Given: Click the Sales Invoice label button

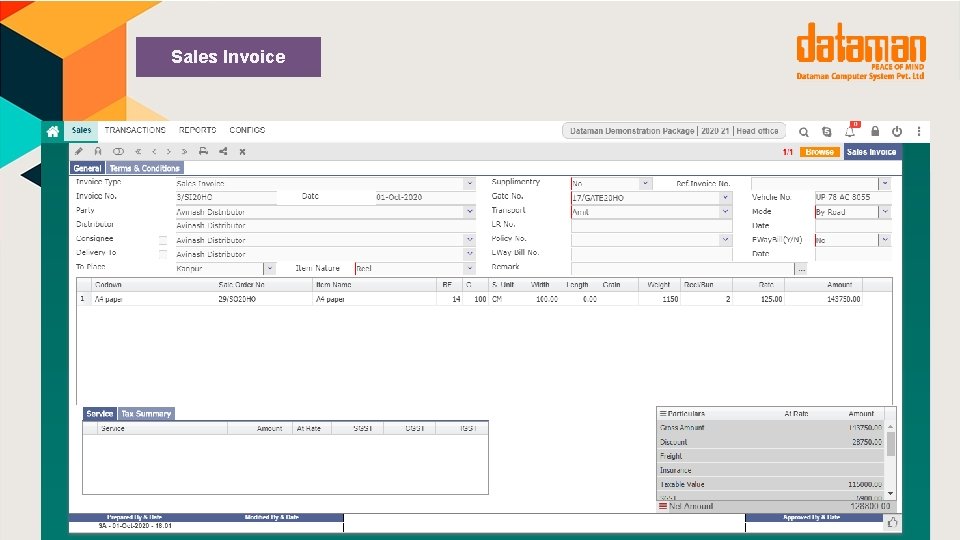Looking at the screenshot, I should pyautogui.click(x=872, y=152).
